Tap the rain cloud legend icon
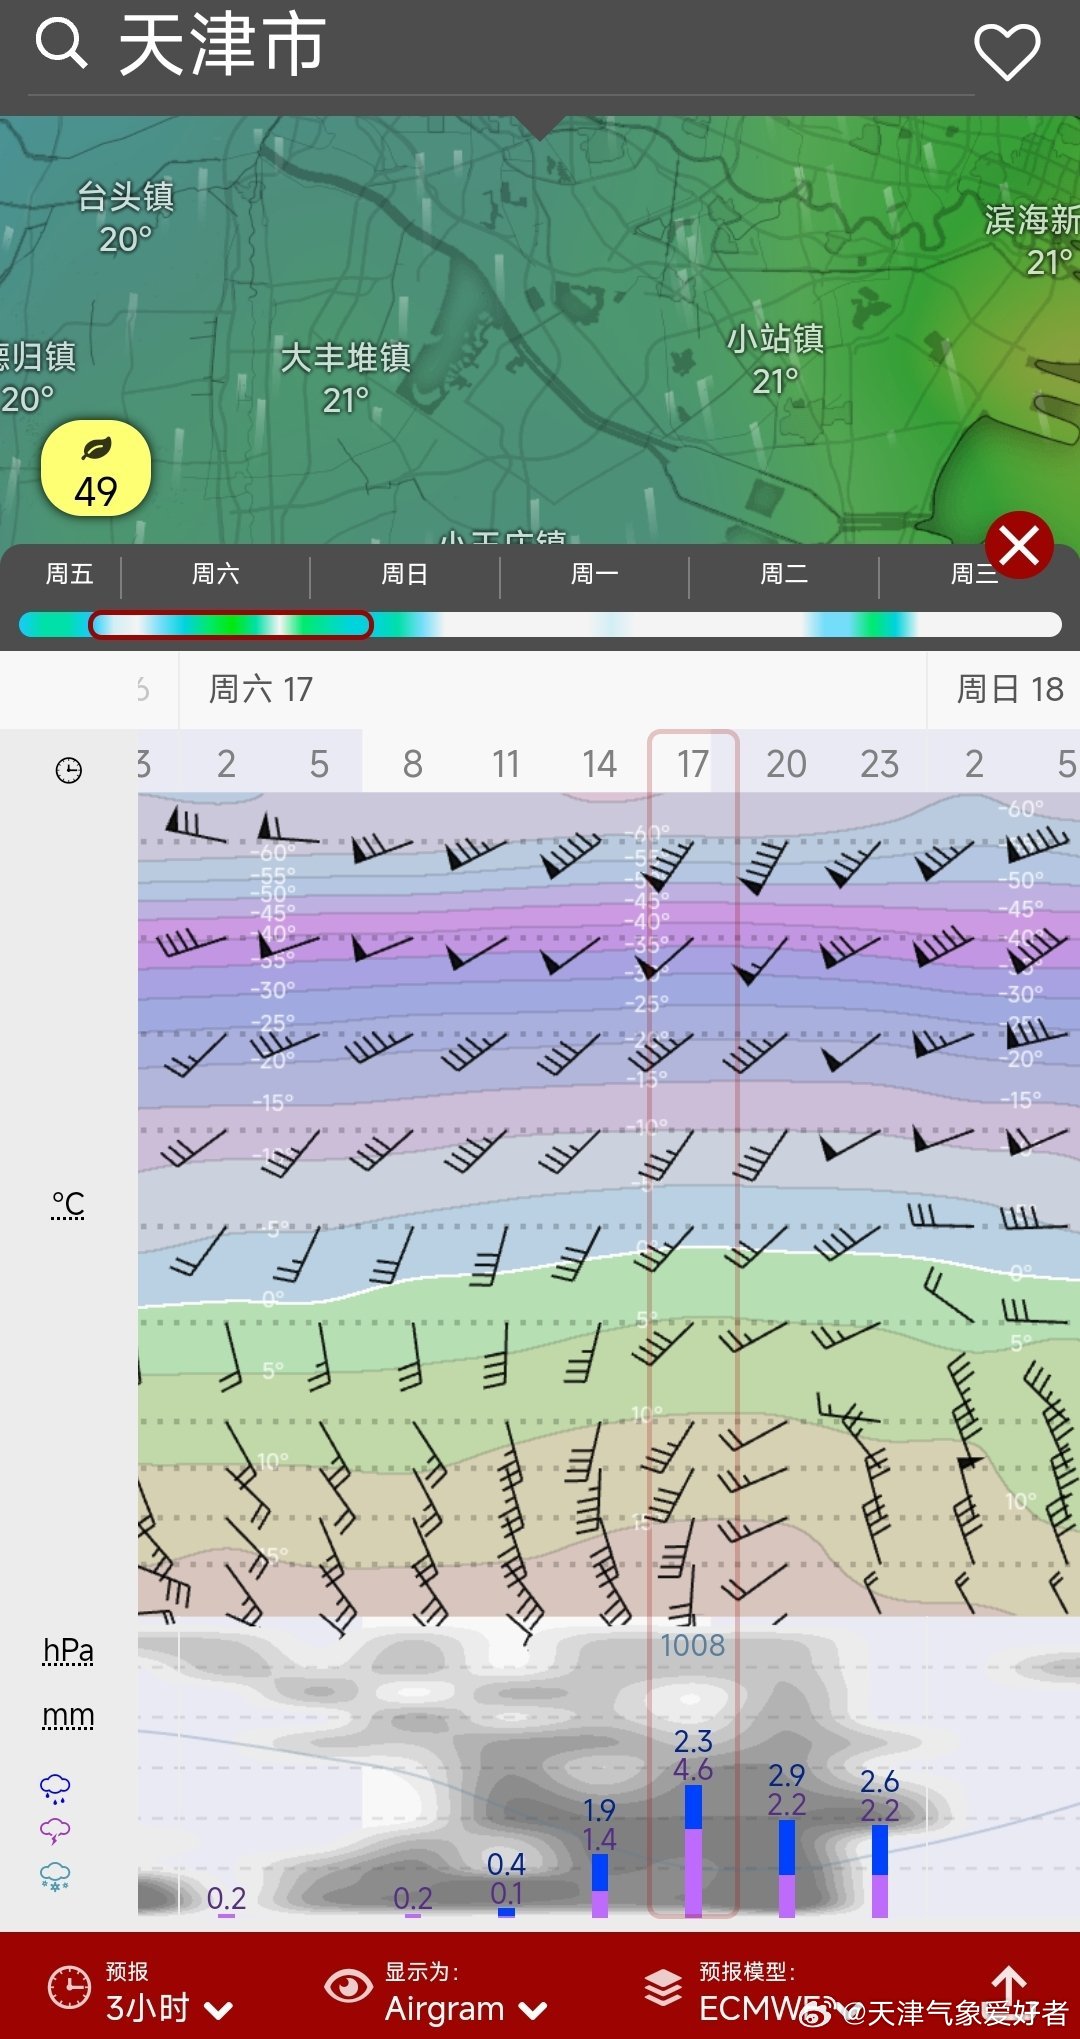The image size is (1080, 2039). click(55, 1789)
